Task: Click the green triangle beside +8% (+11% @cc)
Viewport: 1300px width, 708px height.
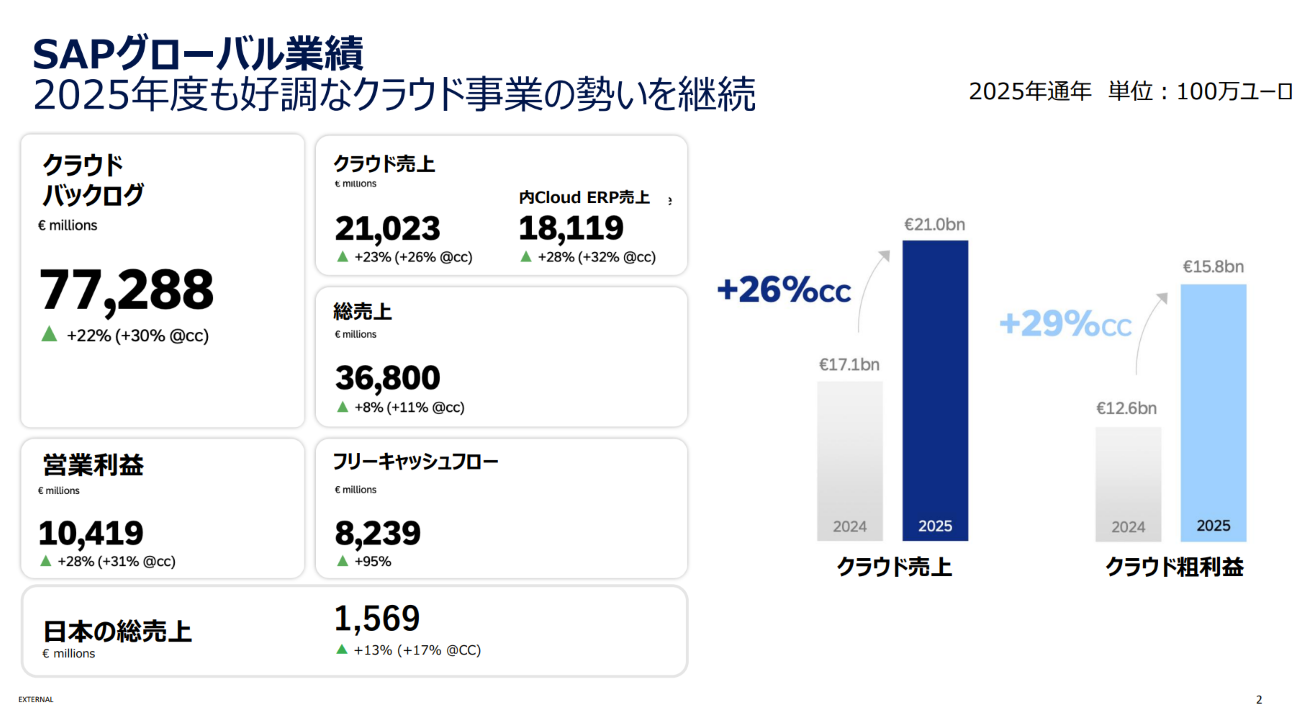Action: 342,406
